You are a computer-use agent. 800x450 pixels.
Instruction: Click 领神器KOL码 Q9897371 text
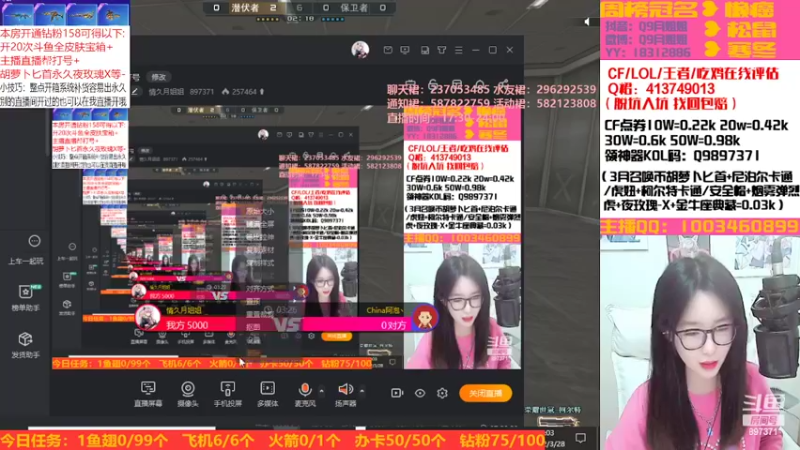[x=682, y=155]
